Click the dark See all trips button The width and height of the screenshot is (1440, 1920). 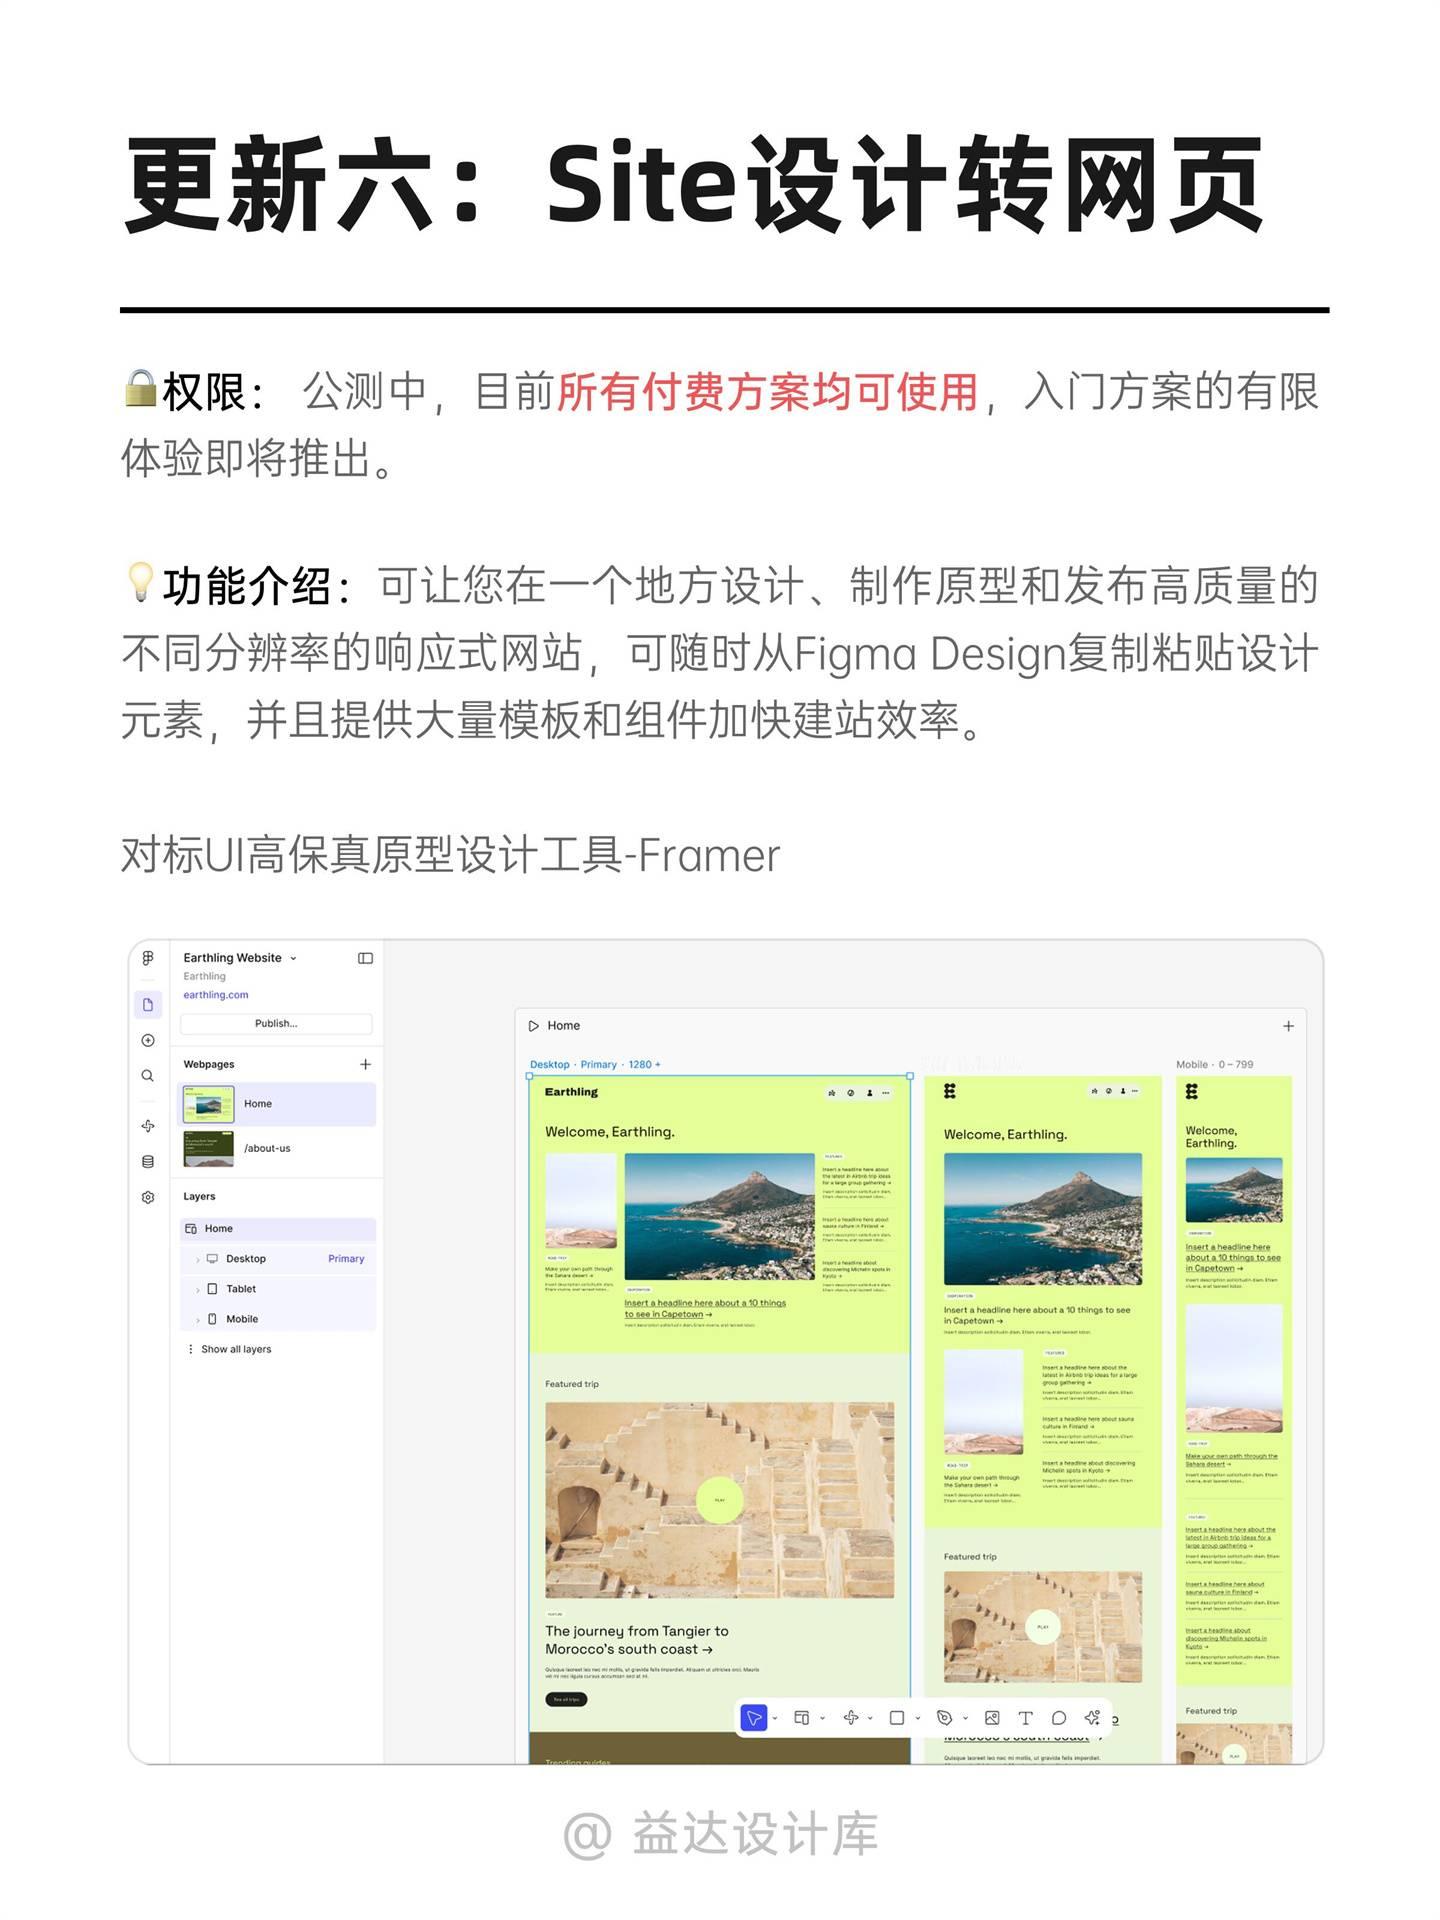(566, 1699)
